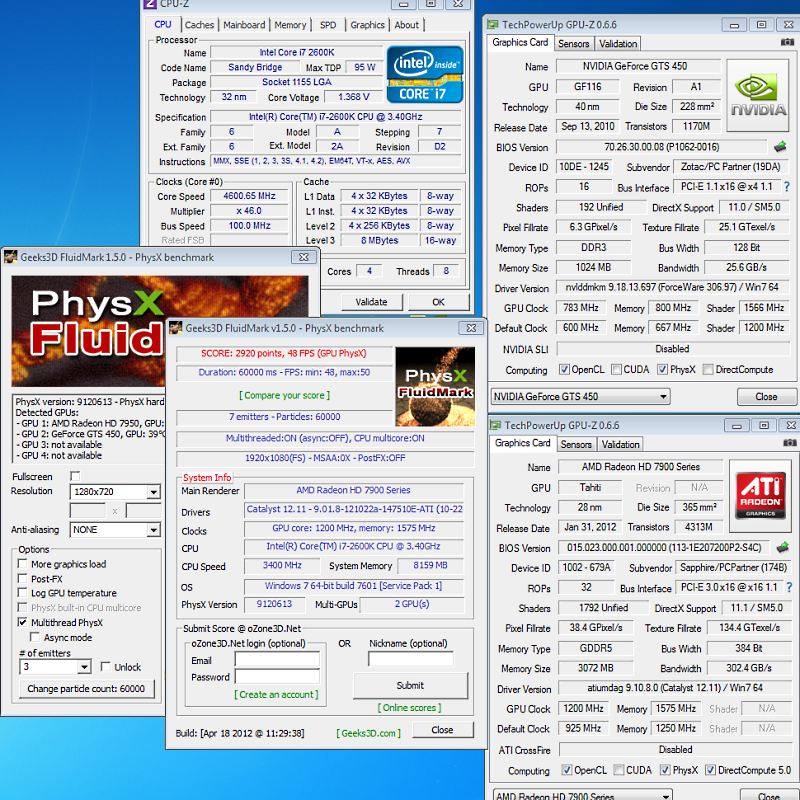
Task: Save BIOS using chip icon in AMD GPU-Z
Action: [783, 547]
